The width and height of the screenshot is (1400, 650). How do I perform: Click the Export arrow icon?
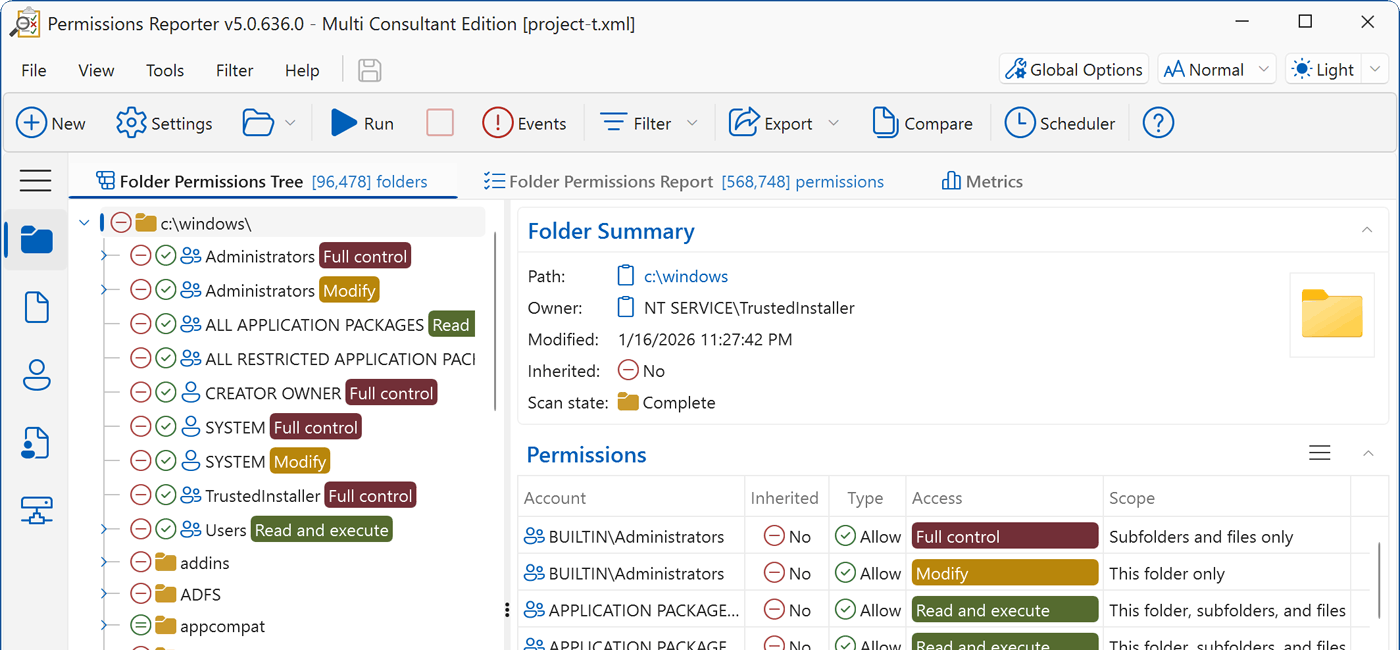[x=744, y=123]
